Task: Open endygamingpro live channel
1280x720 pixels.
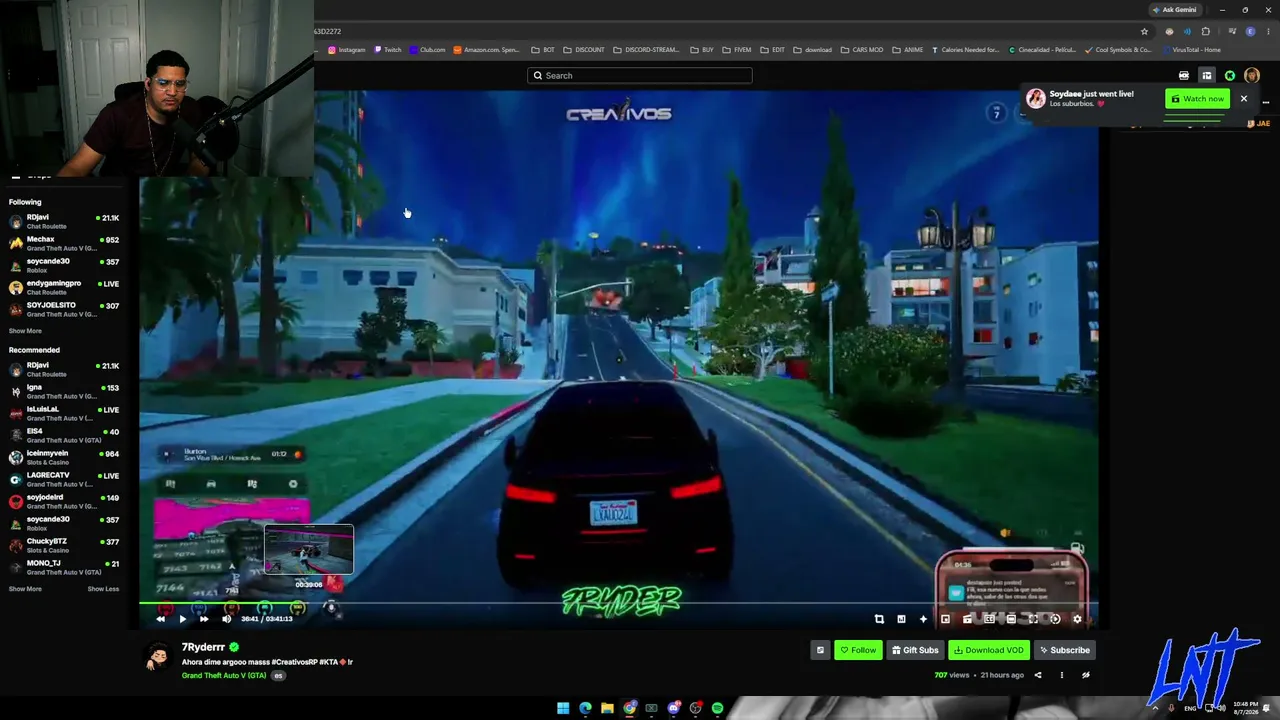Action: click(65, 287)
